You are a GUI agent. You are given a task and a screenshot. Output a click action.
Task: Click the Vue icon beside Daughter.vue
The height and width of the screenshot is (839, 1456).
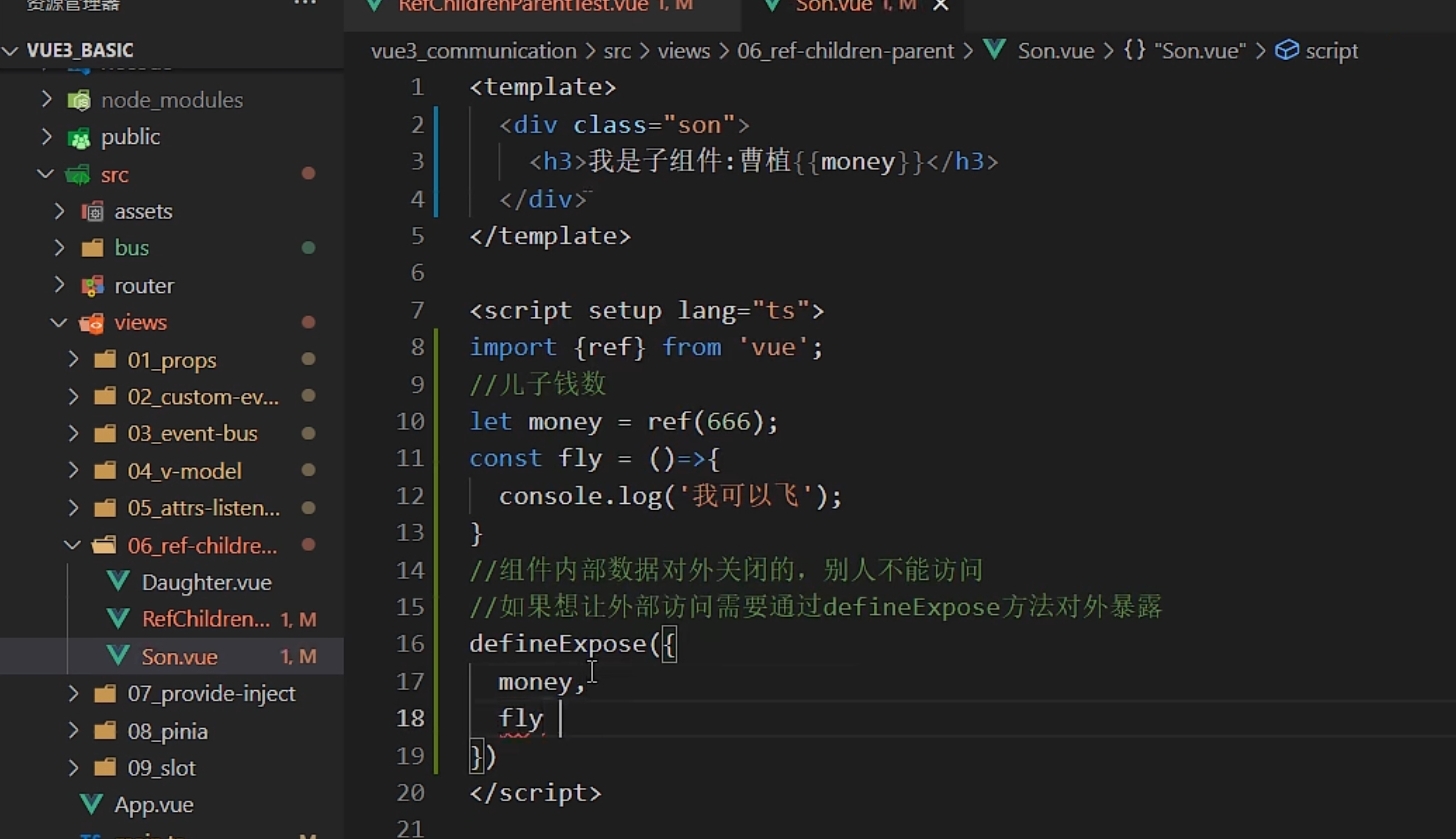pos(118,582)
